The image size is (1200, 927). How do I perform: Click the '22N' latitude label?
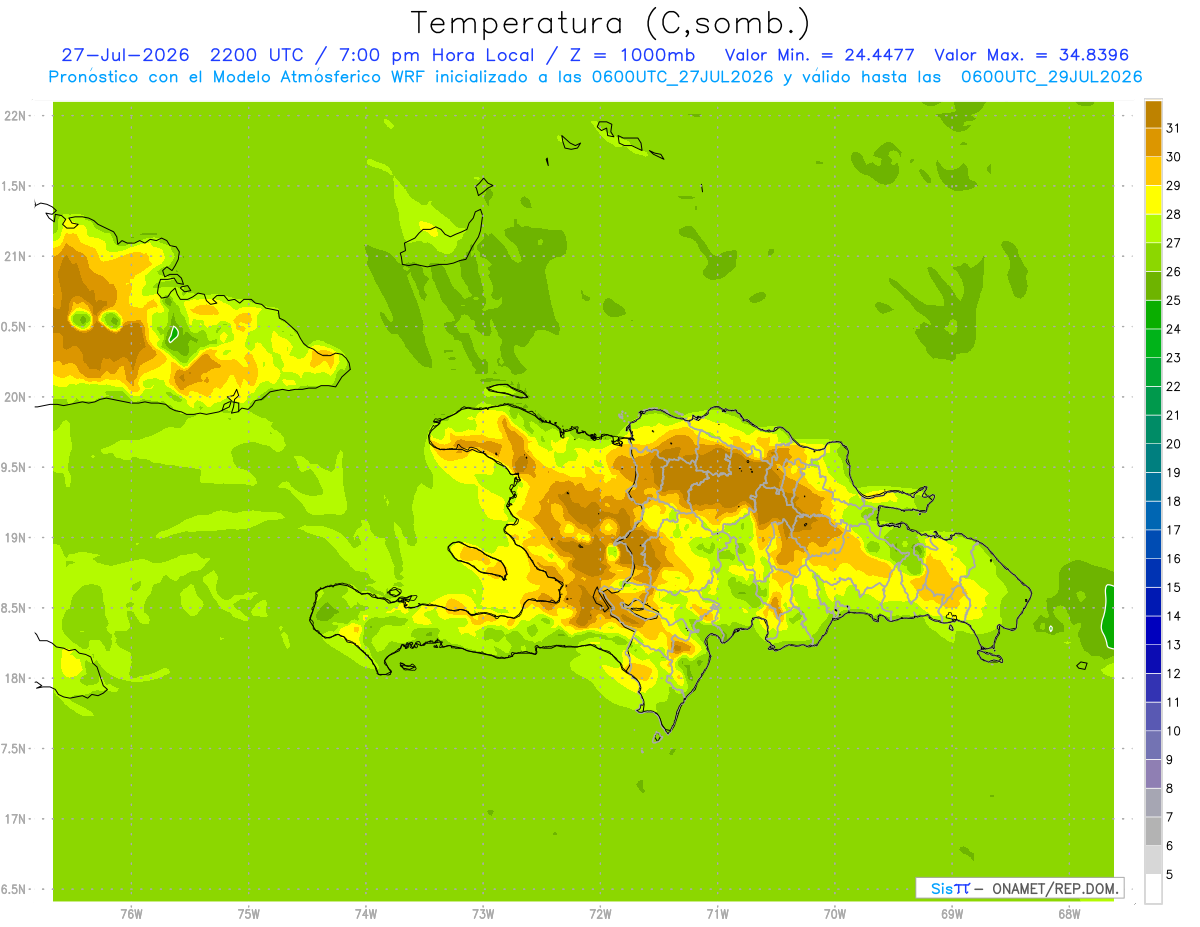[15, 116]
